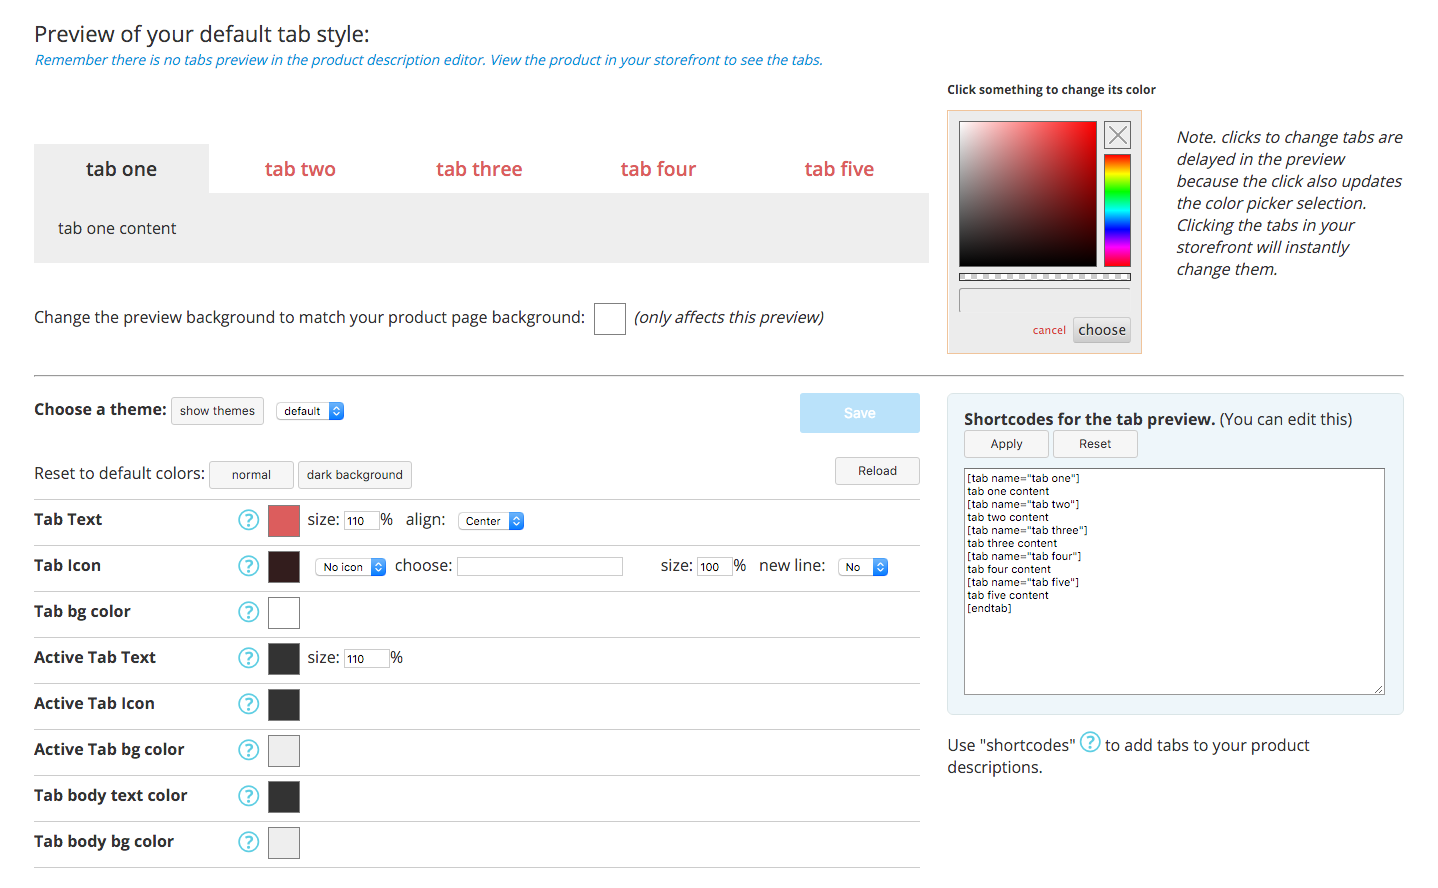This screenshot has height=888, width=1438.
Task: Open help icon for Tab Icon
Action: pyautogui.click(x=249, y=566)
